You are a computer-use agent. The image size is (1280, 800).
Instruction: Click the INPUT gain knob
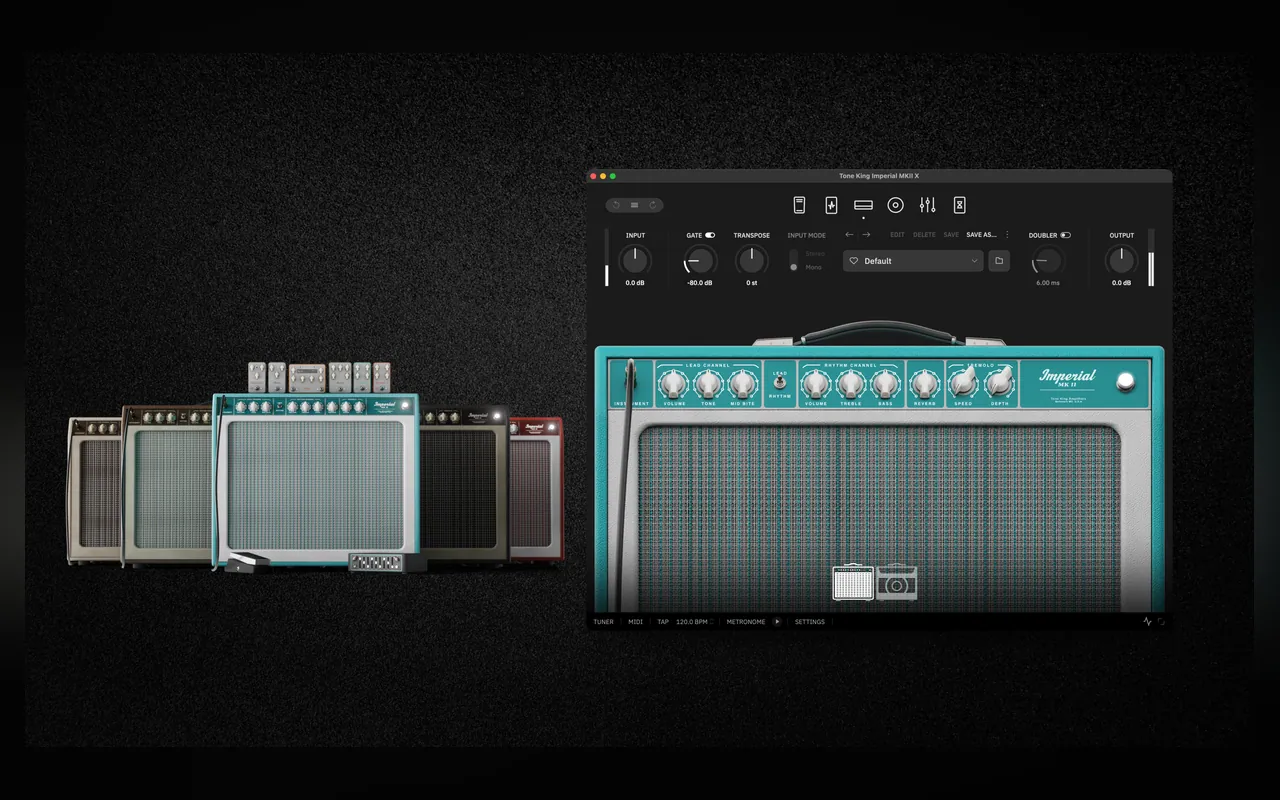coord(635,261)
